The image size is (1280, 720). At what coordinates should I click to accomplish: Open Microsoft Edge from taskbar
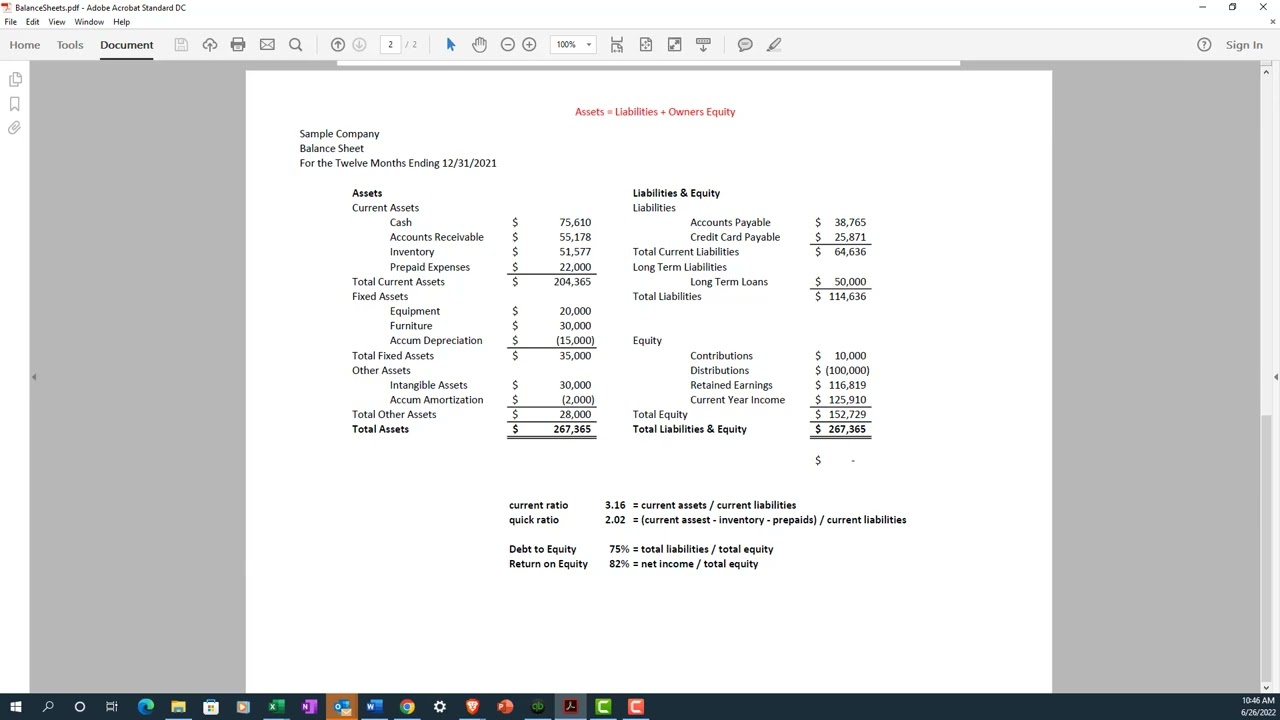pos(146,707)
